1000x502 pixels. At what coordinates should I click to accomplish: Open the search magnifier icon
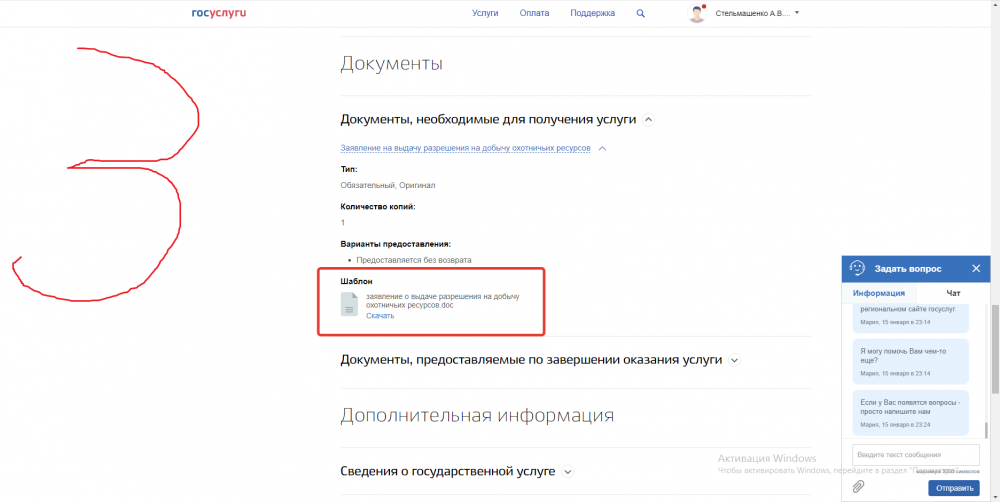coord(641,13)
